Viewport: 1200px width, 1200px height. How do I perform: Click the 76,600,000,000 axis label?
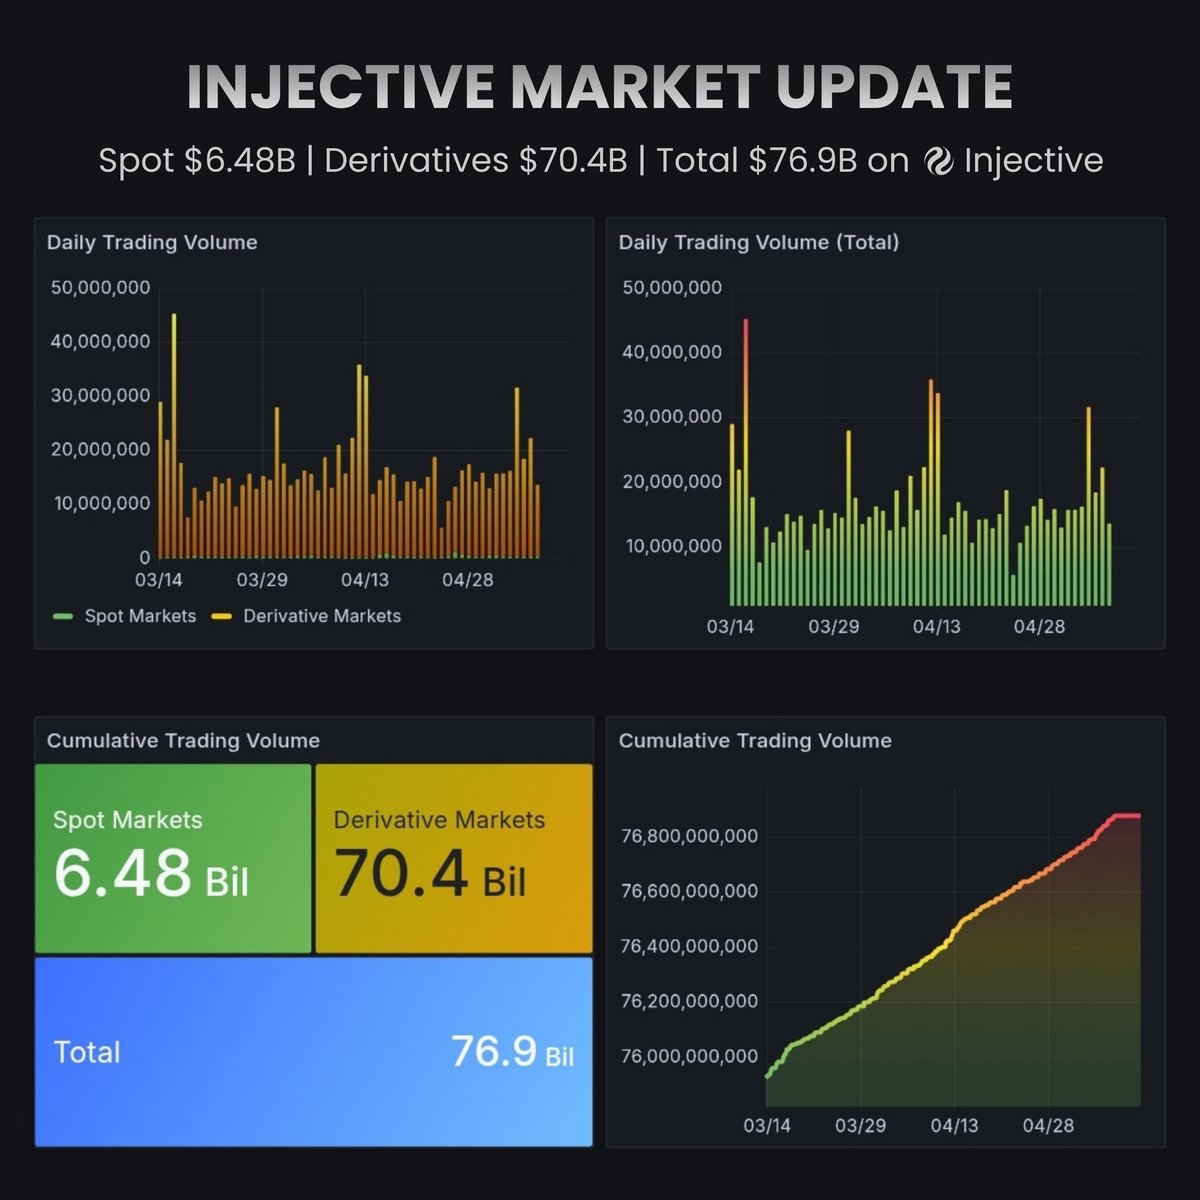click(x=689, y=891)
